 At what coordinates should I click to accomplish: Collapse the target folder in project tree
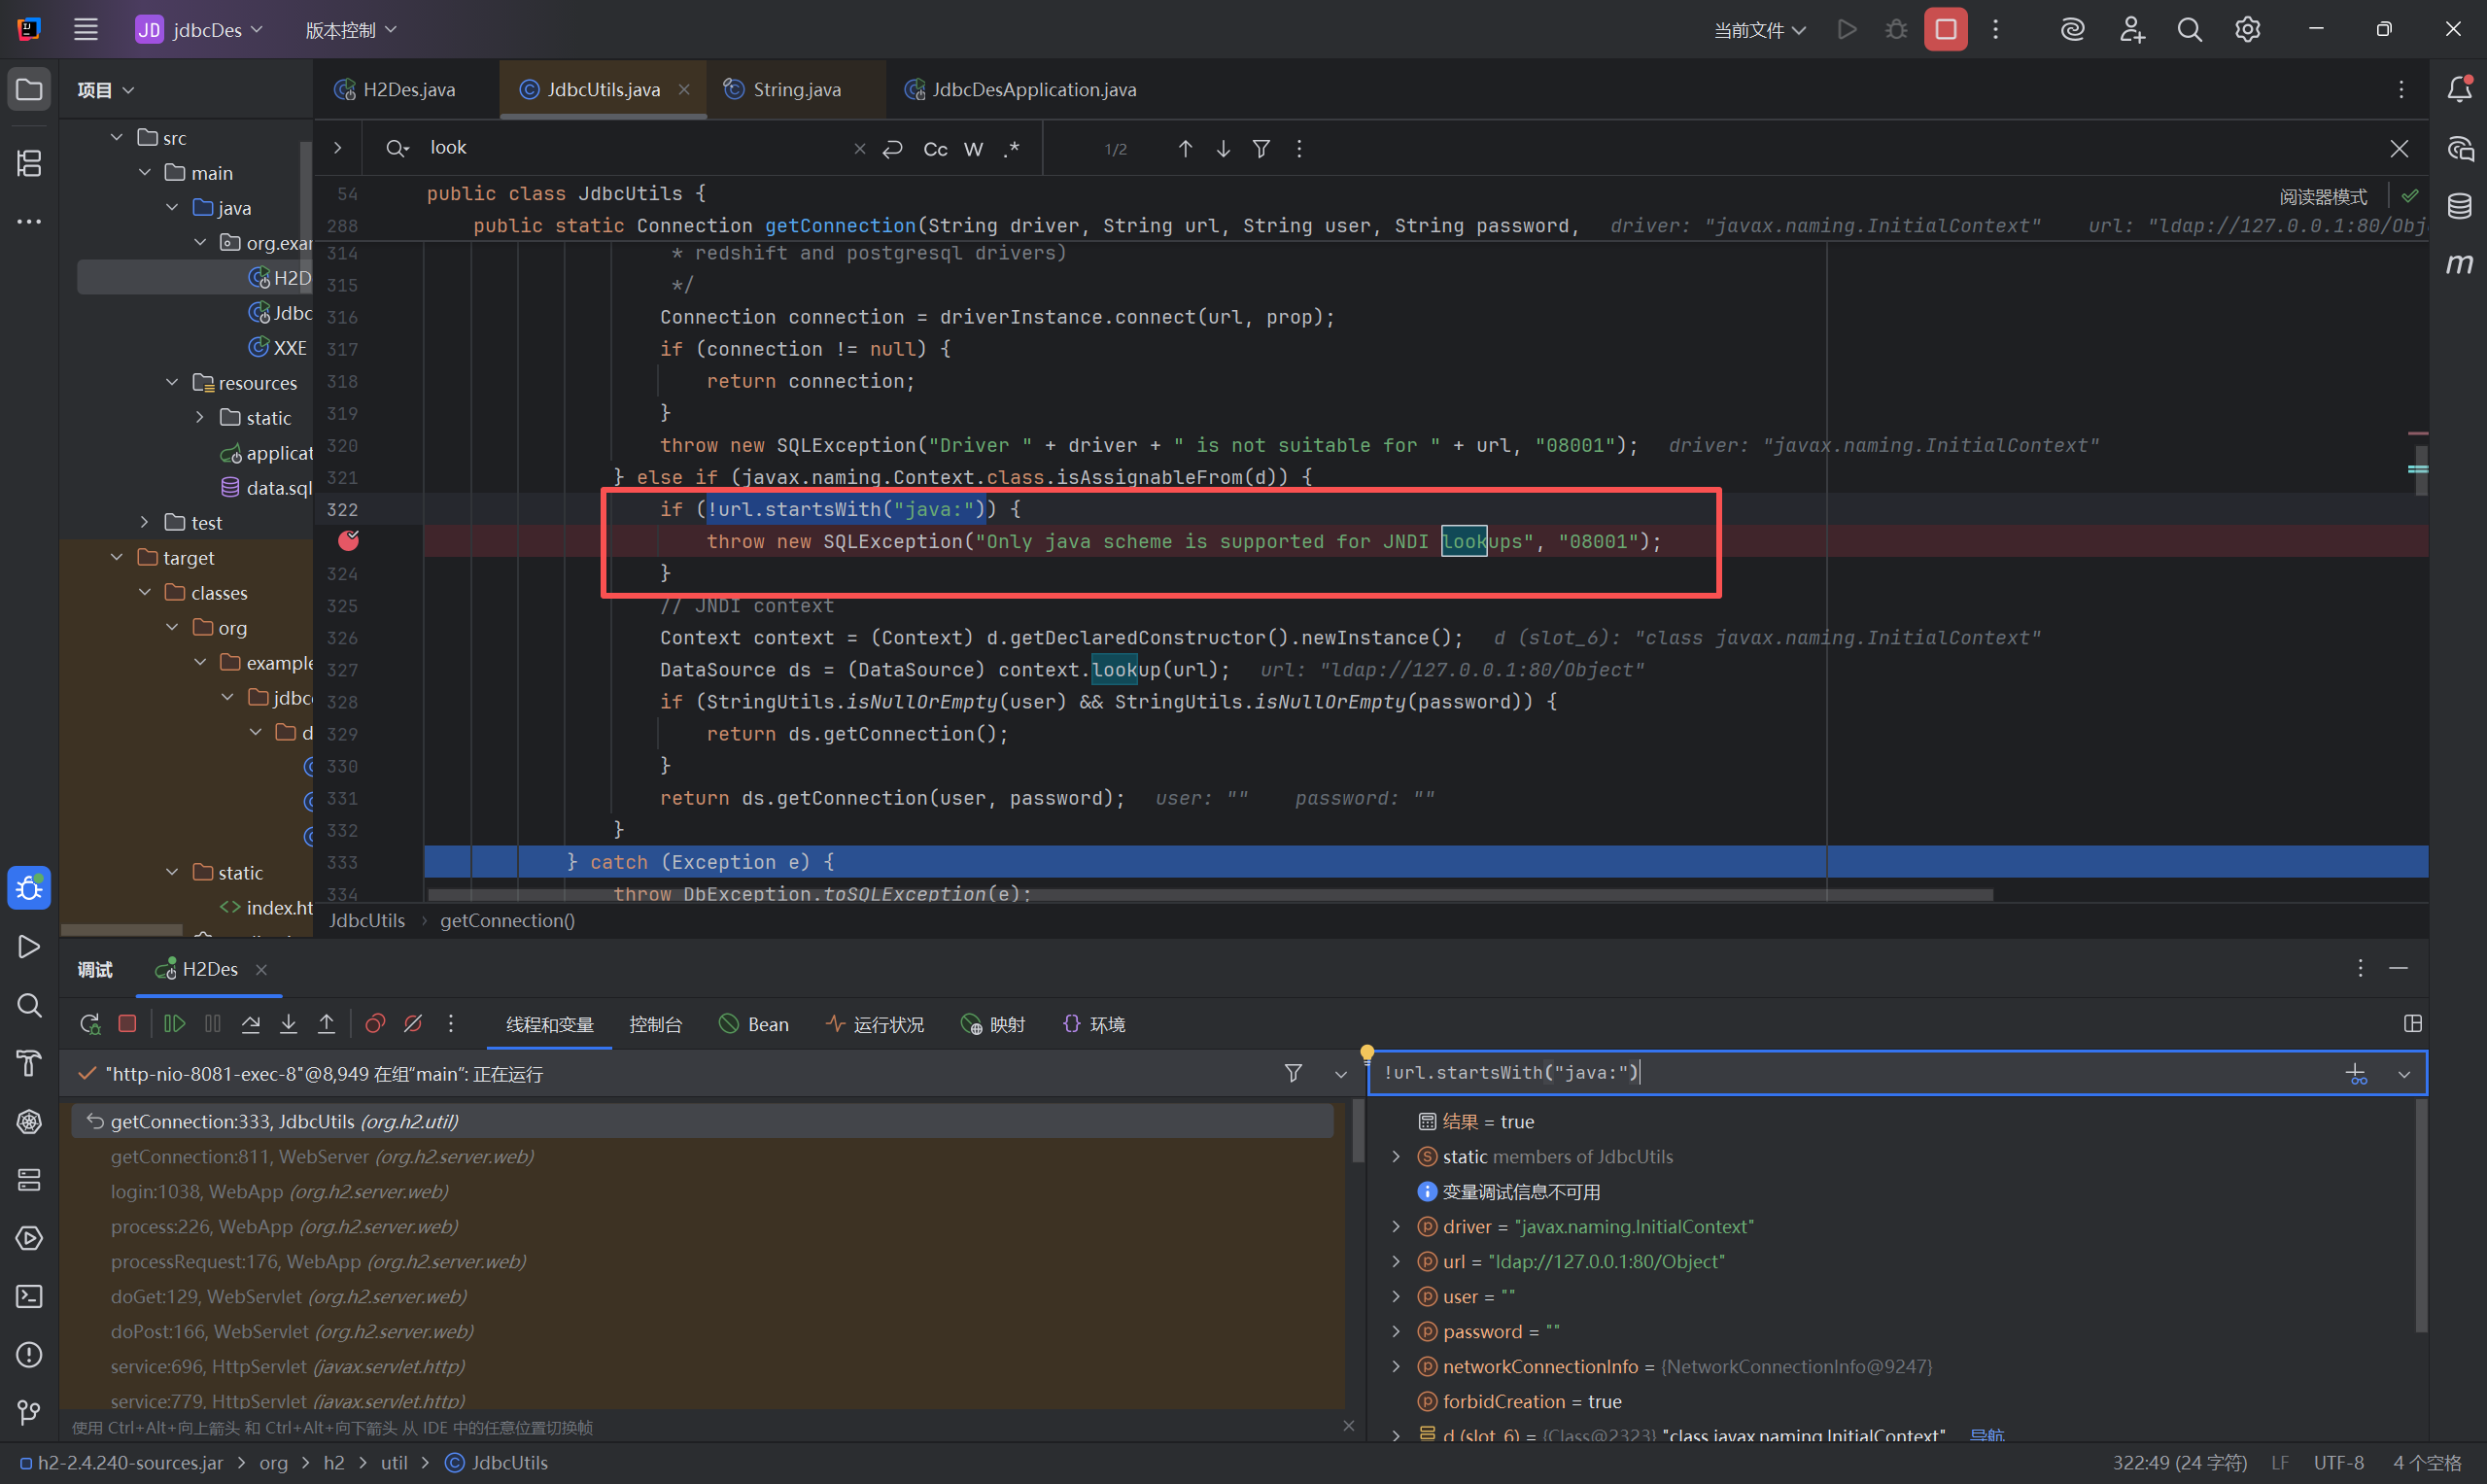[117, 558]
